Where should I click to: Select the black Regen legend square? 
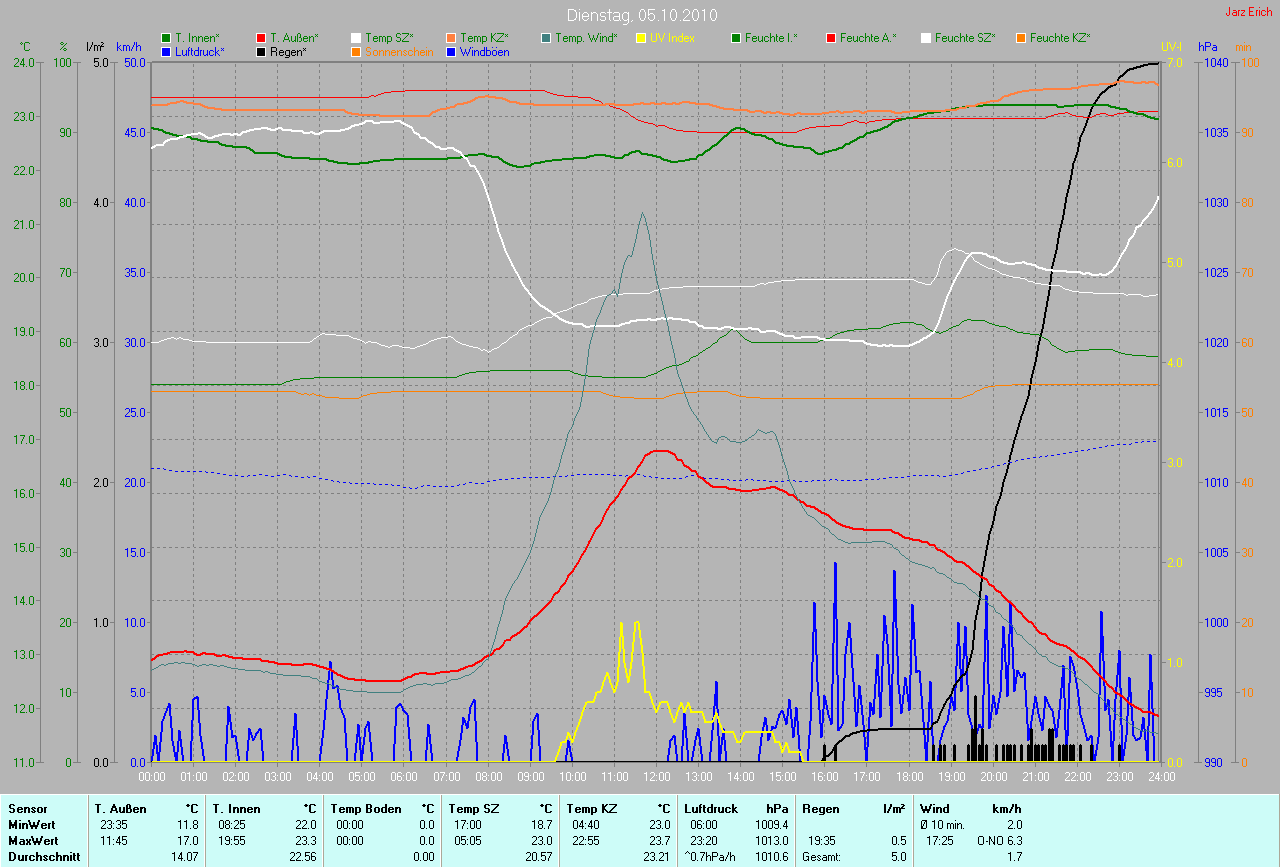click(x=261, y=51)
